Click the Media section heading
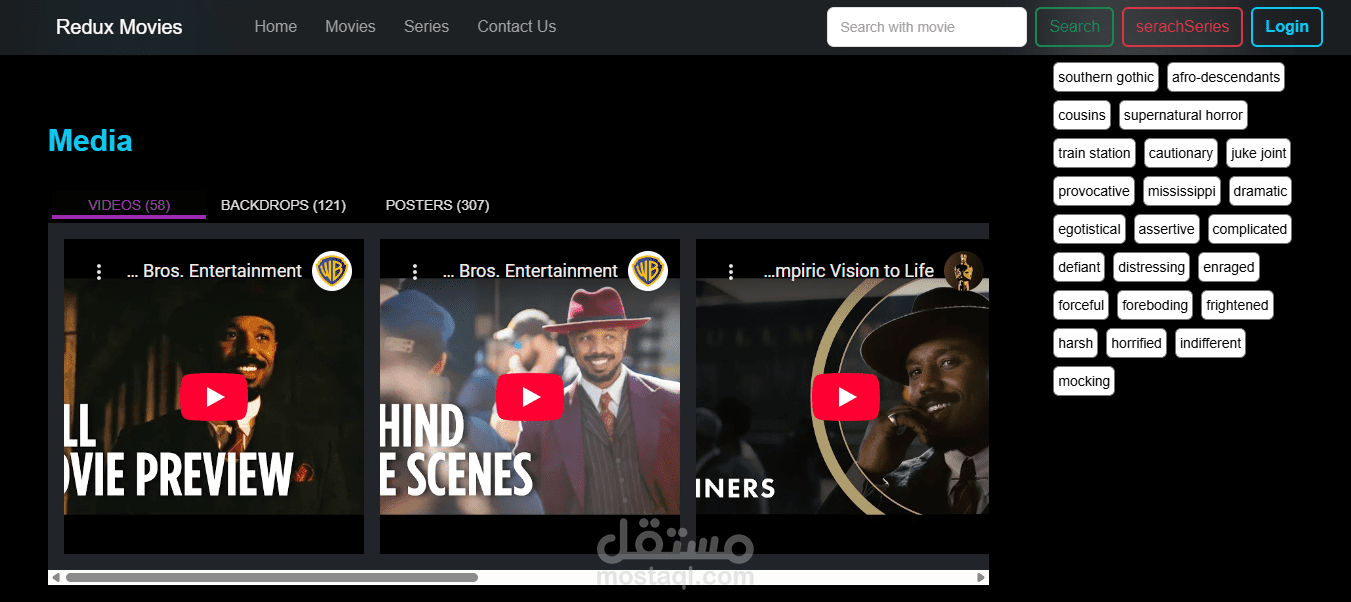 coord(90,140)
